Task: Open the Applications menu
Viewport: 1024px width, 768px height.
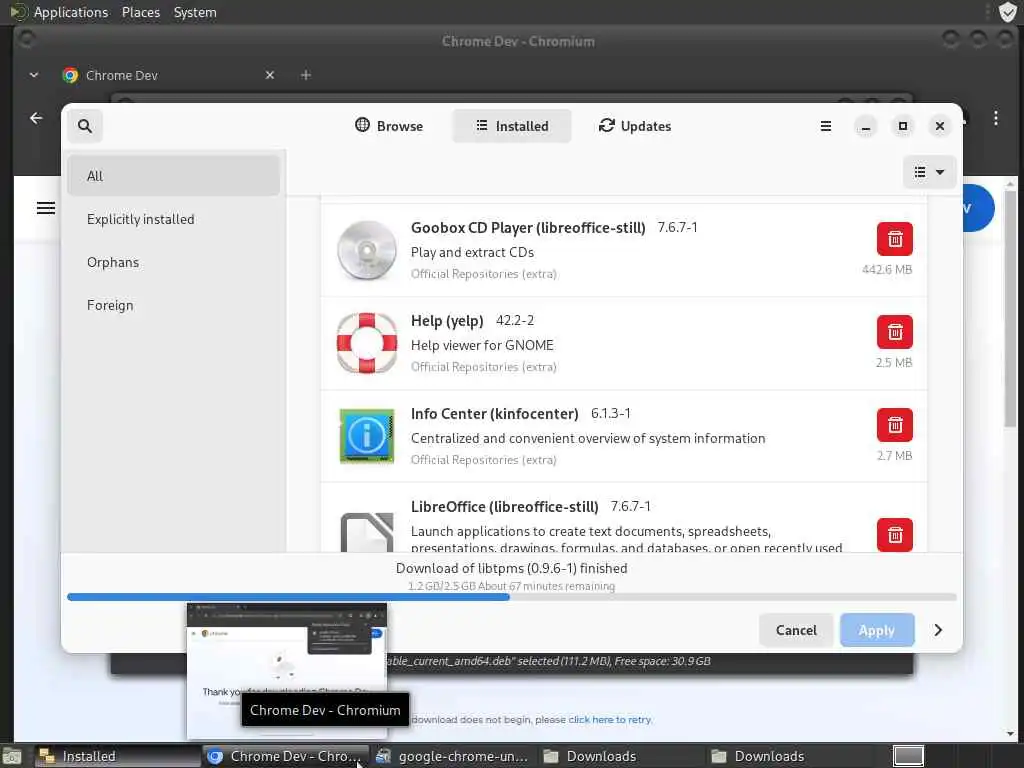Action: click(x=71, y=12)
